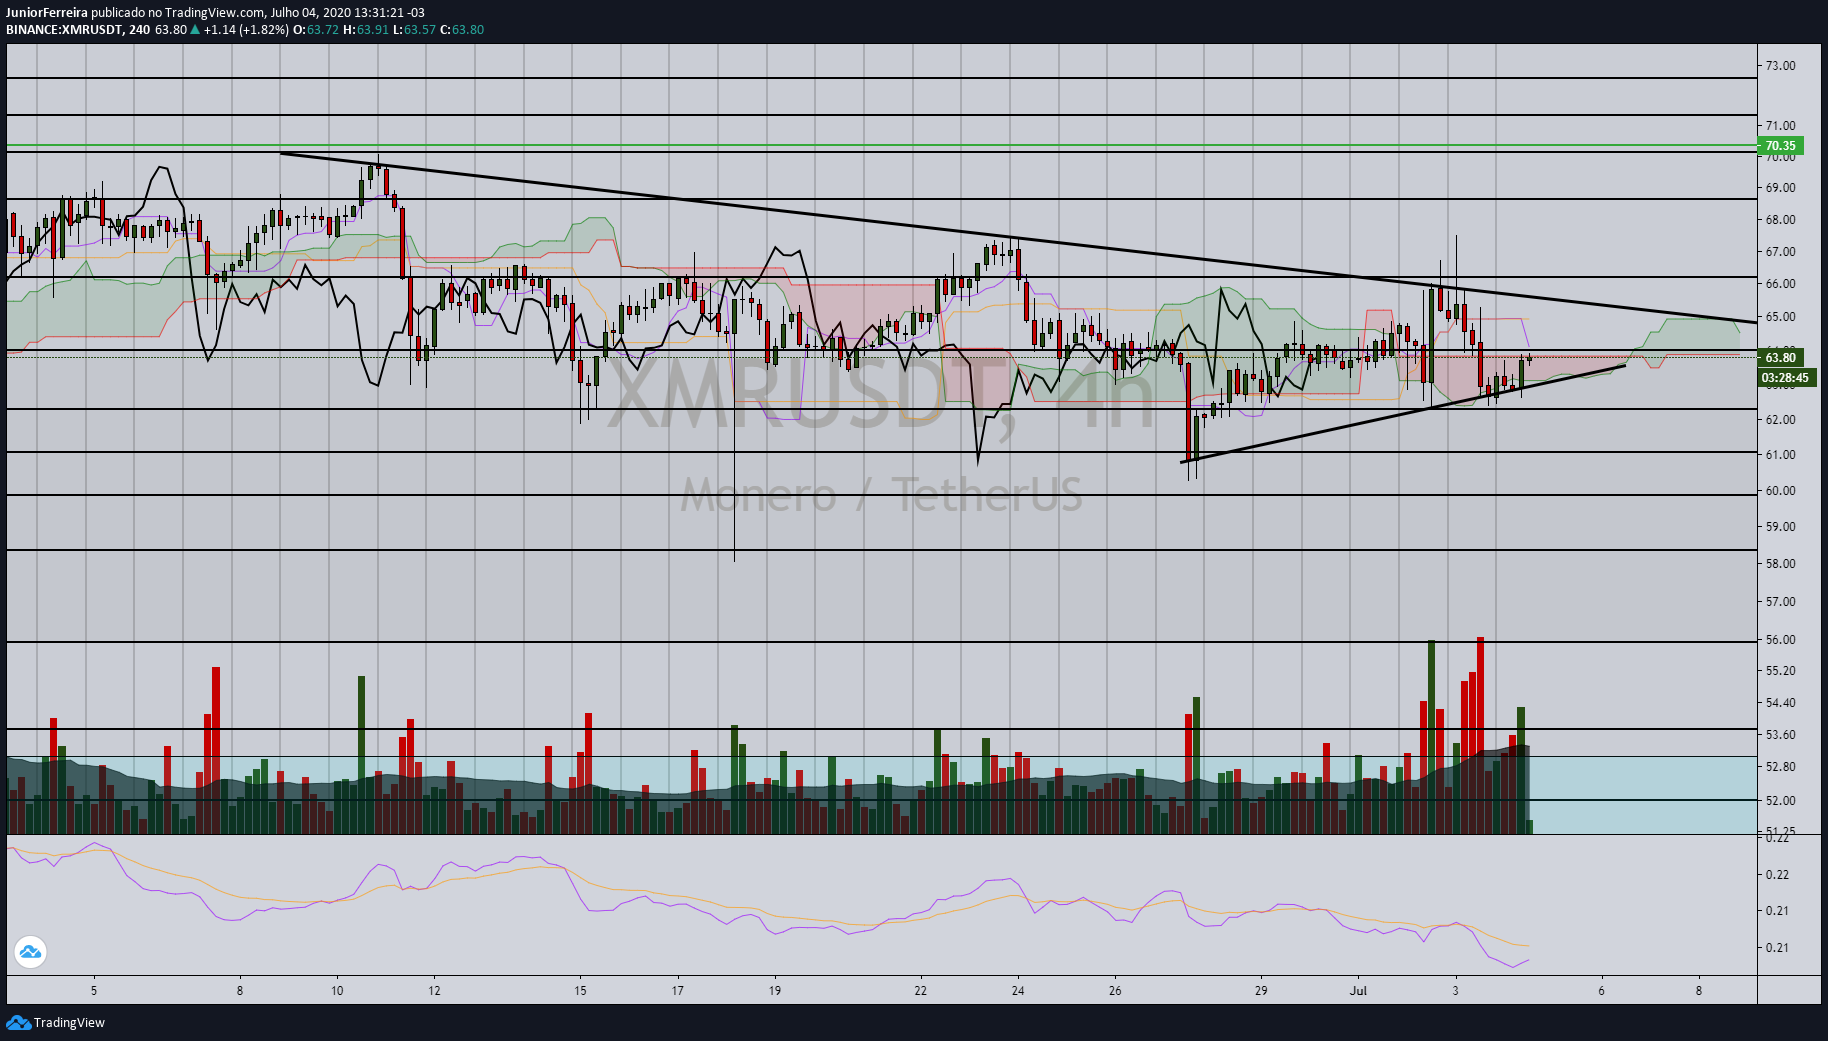Screen dimensions: 1828x1041
Task: Click the 03:28:45 countdown timer label
Action: (x=1786, y=377)
